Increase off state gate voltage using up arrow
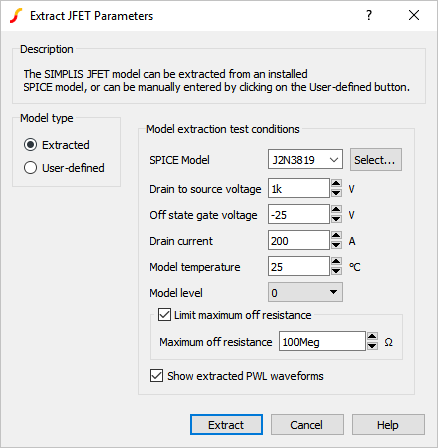Image resolution: width=438 pixels, height=448 pixels. click(336, 209)
